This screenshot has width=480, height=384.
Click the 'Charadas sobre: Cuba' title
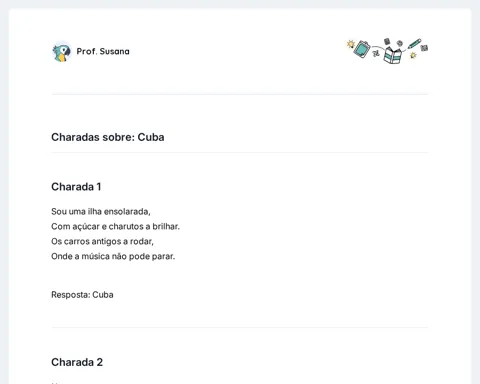pos(108,137)
